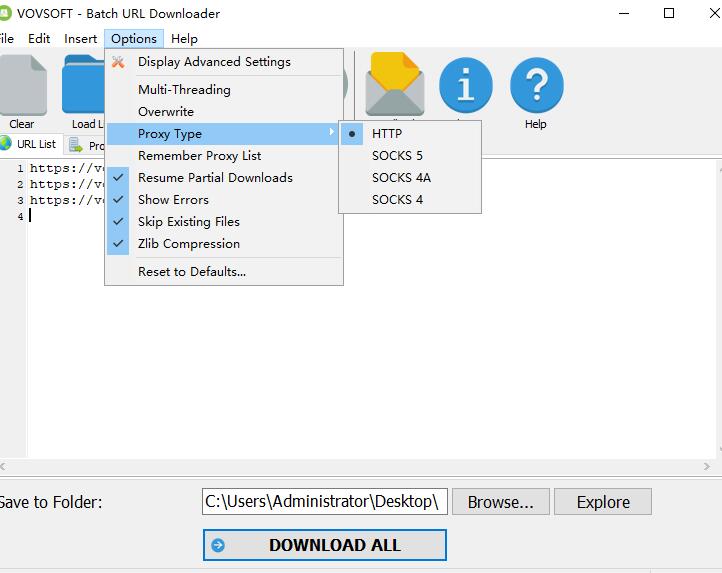Click the Load List folder icon

83,84
